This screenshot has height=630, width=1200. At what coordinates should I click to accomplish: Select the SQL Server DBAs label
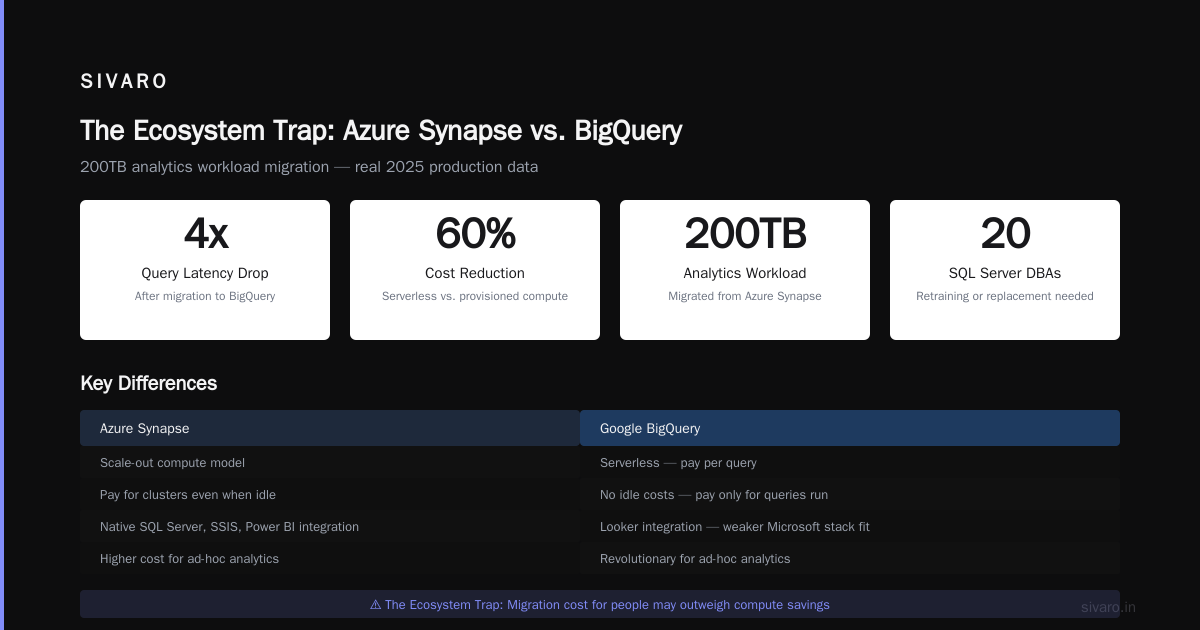click(x=1005, y=273)
